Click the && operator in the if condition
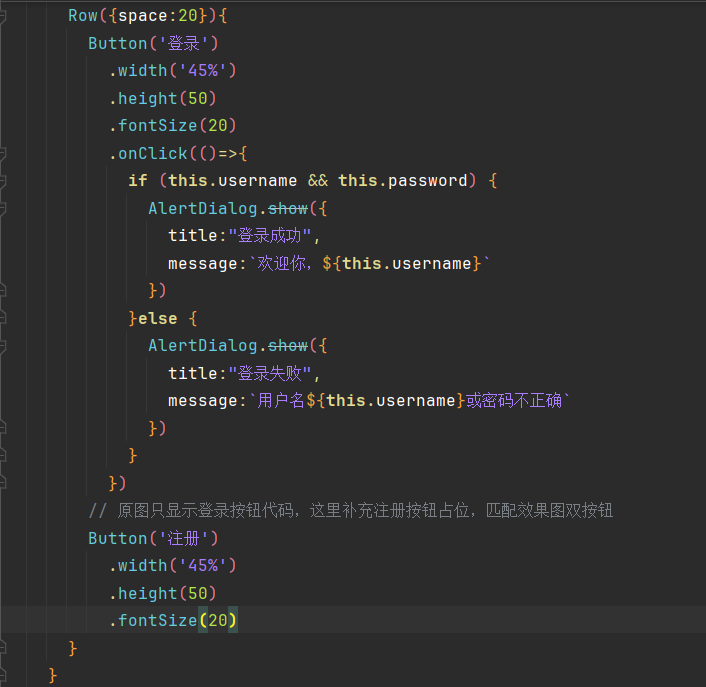Image resolution: width=706 pixels, height=687 pixels. [x=318, y=181]
